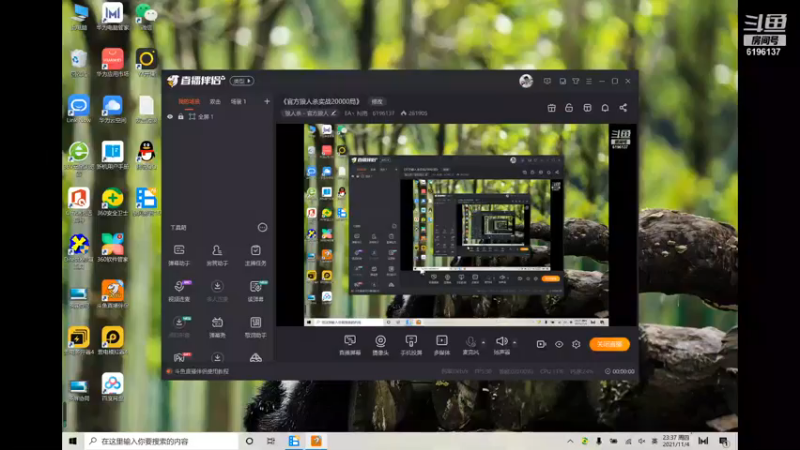Open the WeChat desktop shortcut
The width and height of the screenshot is (800, 450).
tap(146, 16)
